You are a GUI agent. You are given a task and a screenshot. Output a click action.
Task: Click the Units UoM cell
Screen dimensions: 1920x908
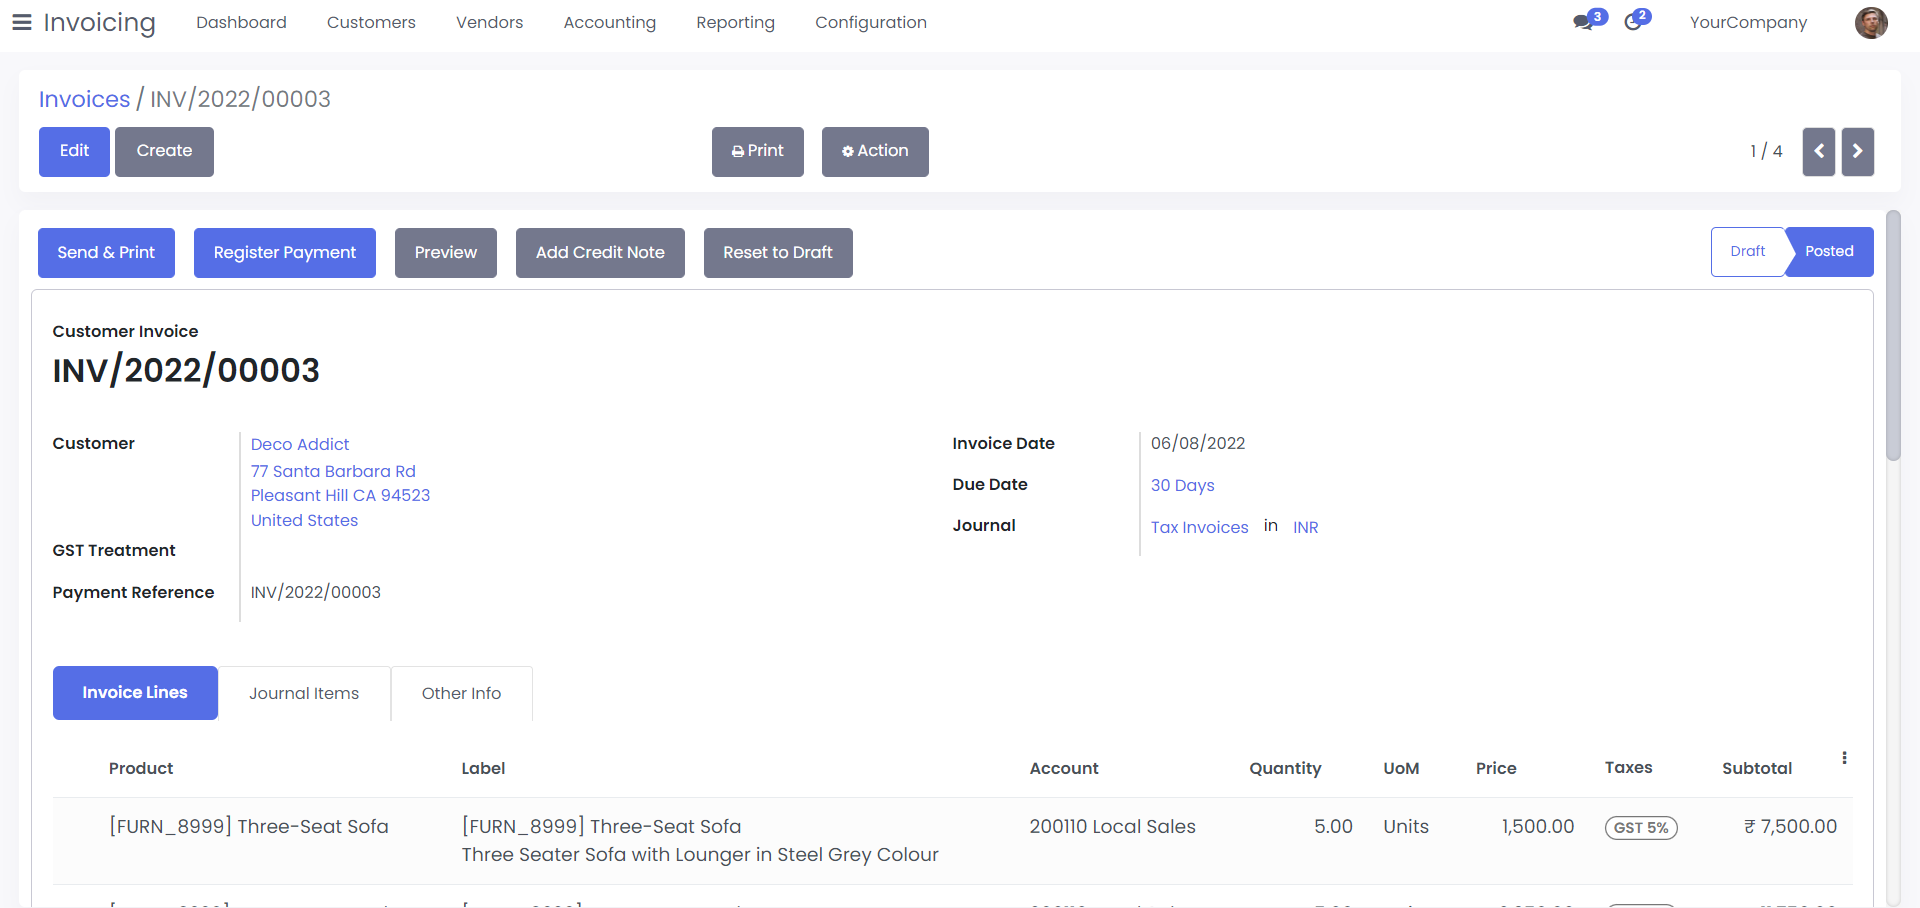click(x=1406, y=827)
